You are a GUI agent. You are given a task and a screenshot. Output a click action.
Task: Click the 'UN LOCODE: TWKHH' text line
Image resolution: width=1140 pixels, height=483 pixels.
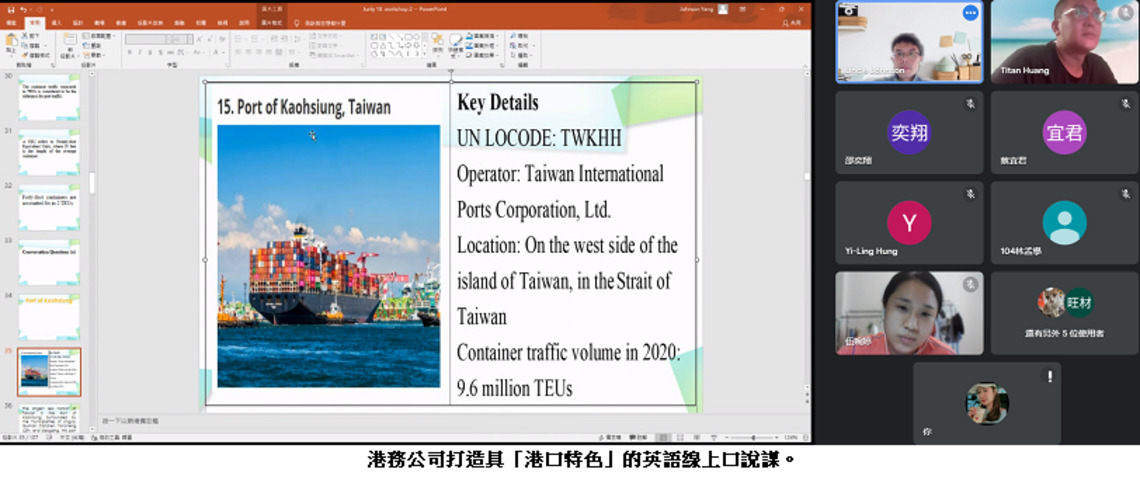click(540, 138)
